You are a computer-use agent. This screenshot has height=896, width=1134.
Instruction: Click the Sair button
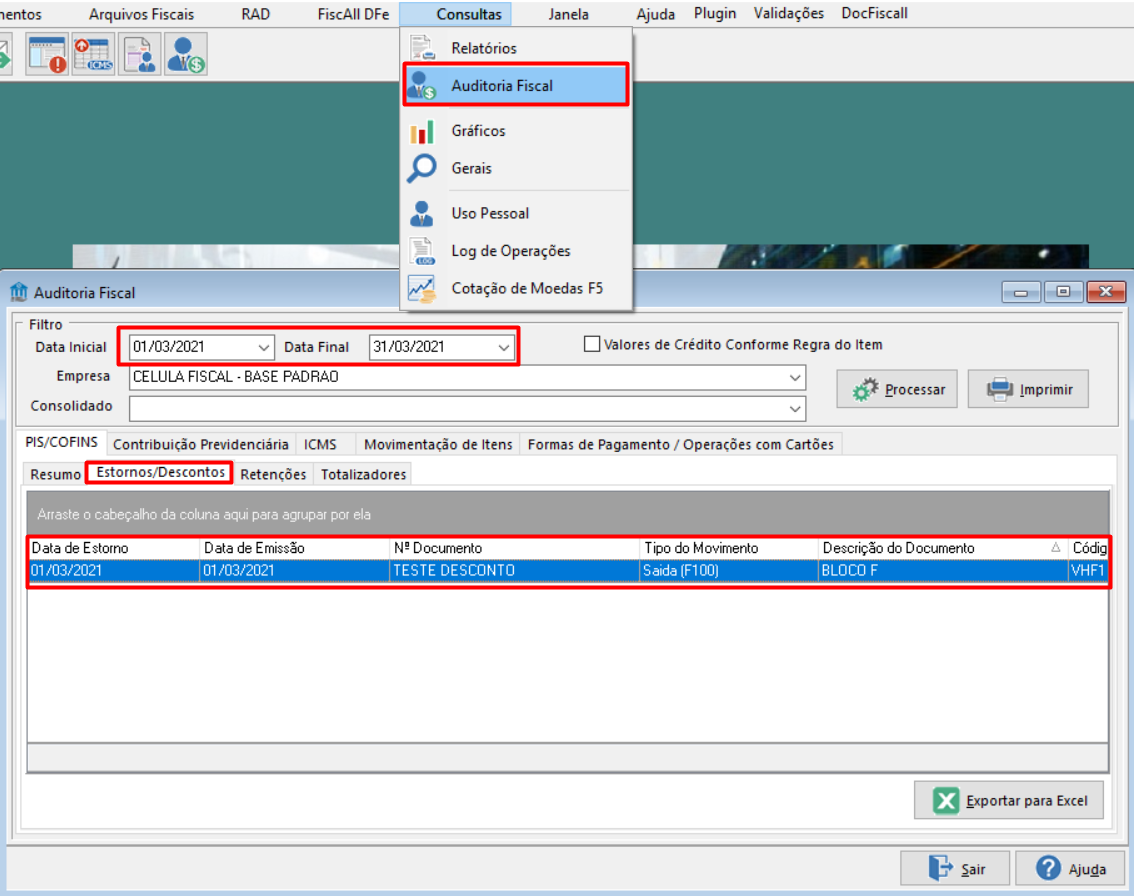pos(955,869)
